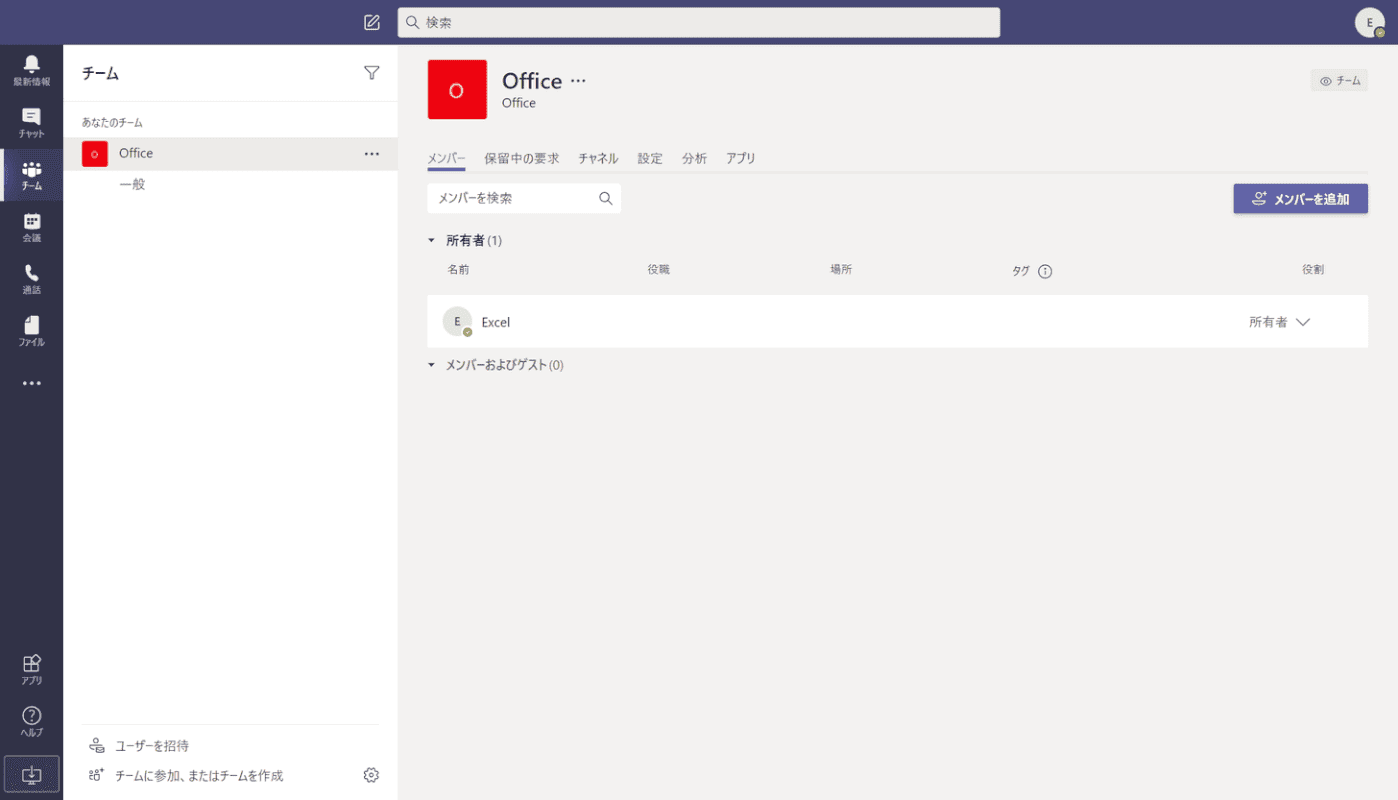The image size is (1398, 800).
Task: Start a new chat with compose icon
Action: coord(372,22)
